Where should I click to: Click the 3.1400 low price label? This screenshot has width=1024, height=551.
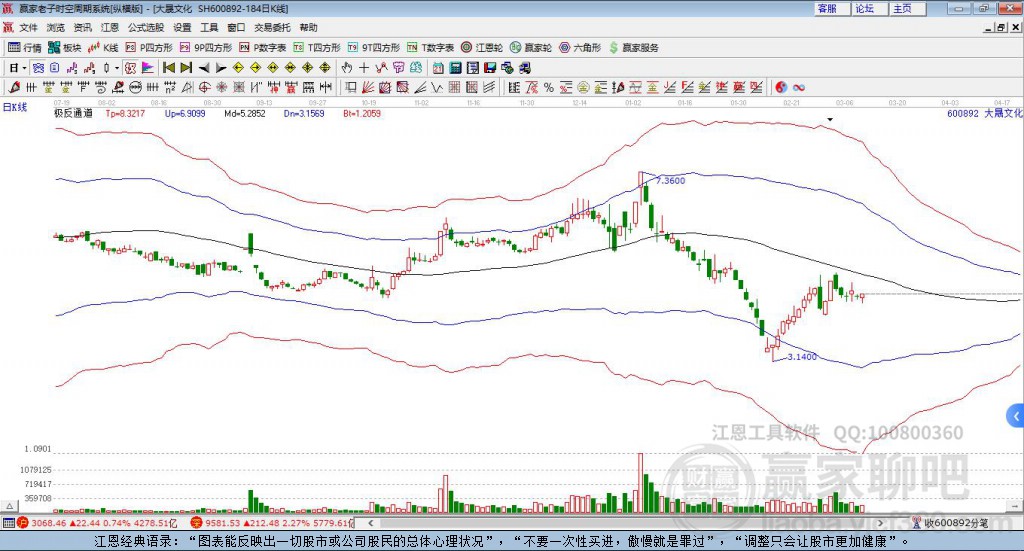(802, 356)
